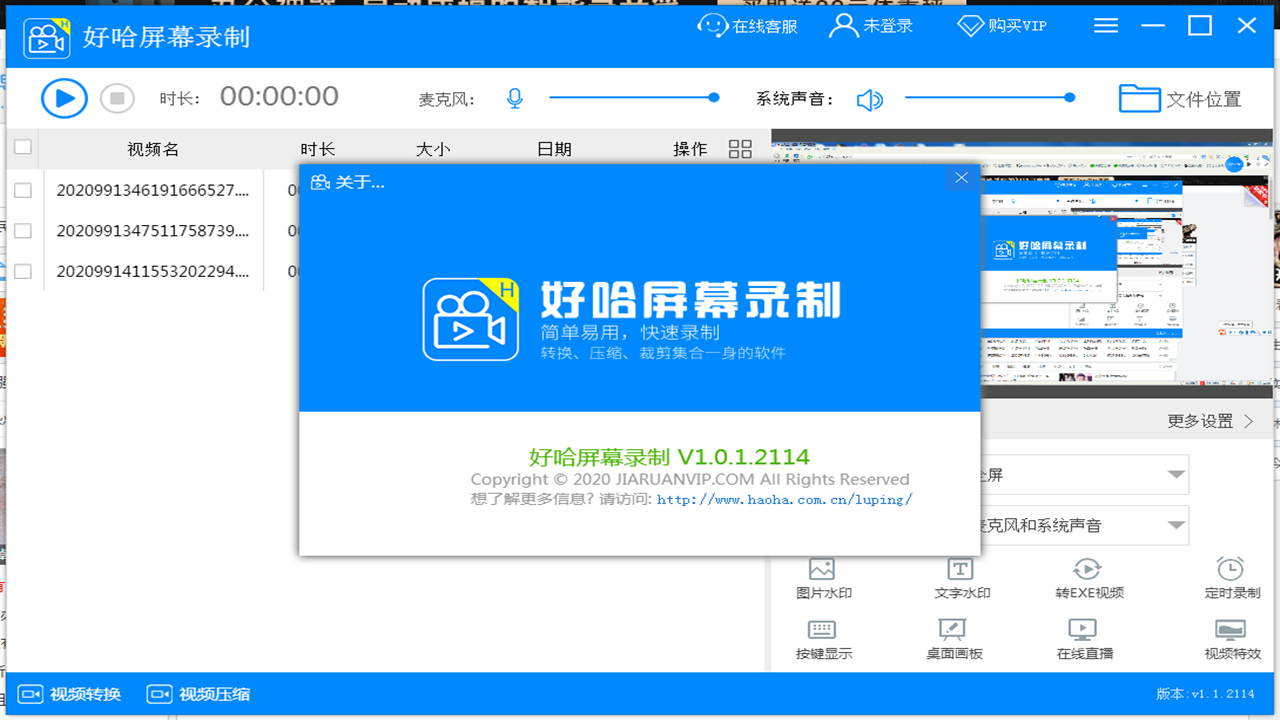This screenshot has height=720, width=1280.
Task: Toggle the select-all checkbox in list header
Action: tap(22, 147)
